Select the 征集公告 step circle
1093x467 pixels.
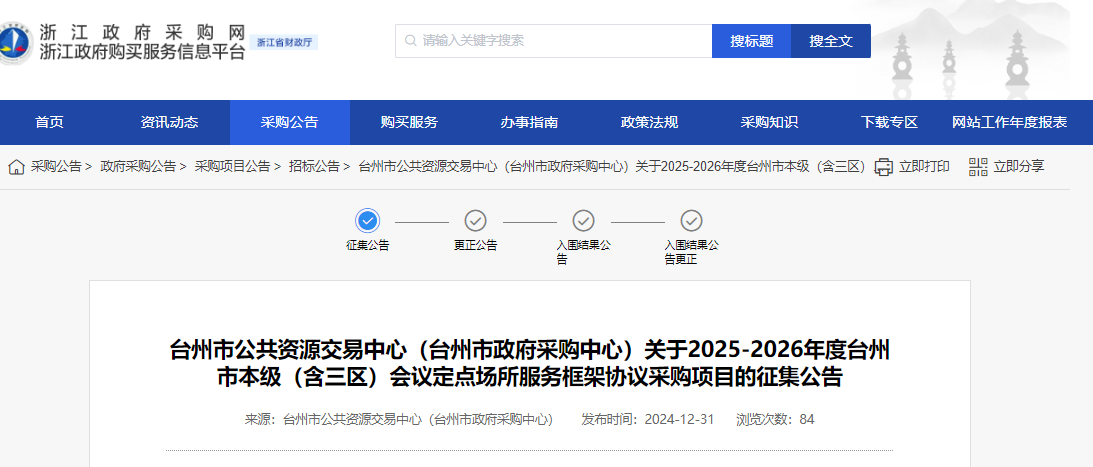(368, 221)
